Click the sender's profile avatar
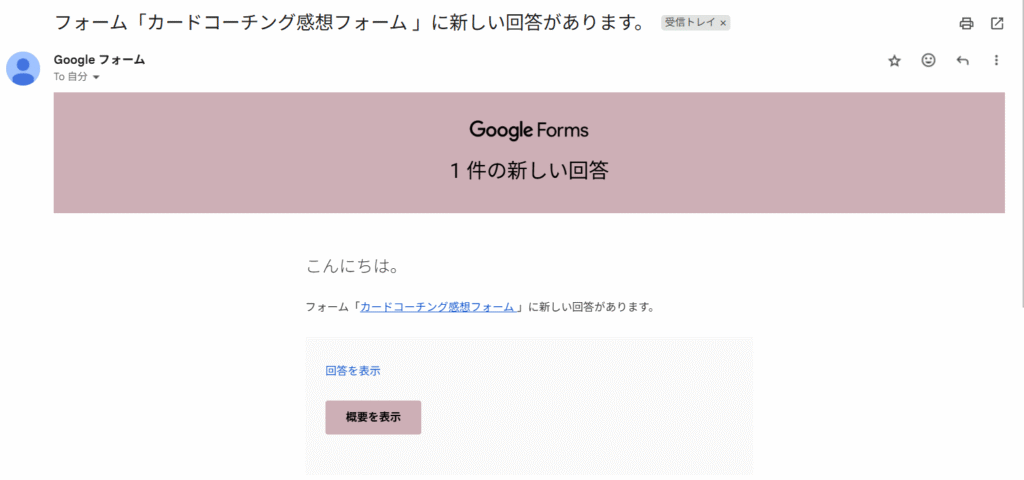Image resolution: width=1024 pixels, height=480 pixels. (23, 68)
